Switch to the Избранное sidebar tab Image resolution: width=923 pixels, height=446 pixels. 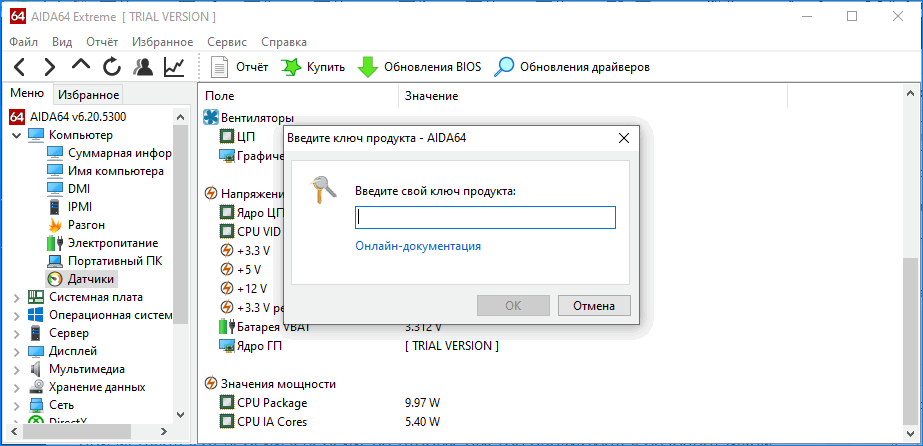point(88,95)
